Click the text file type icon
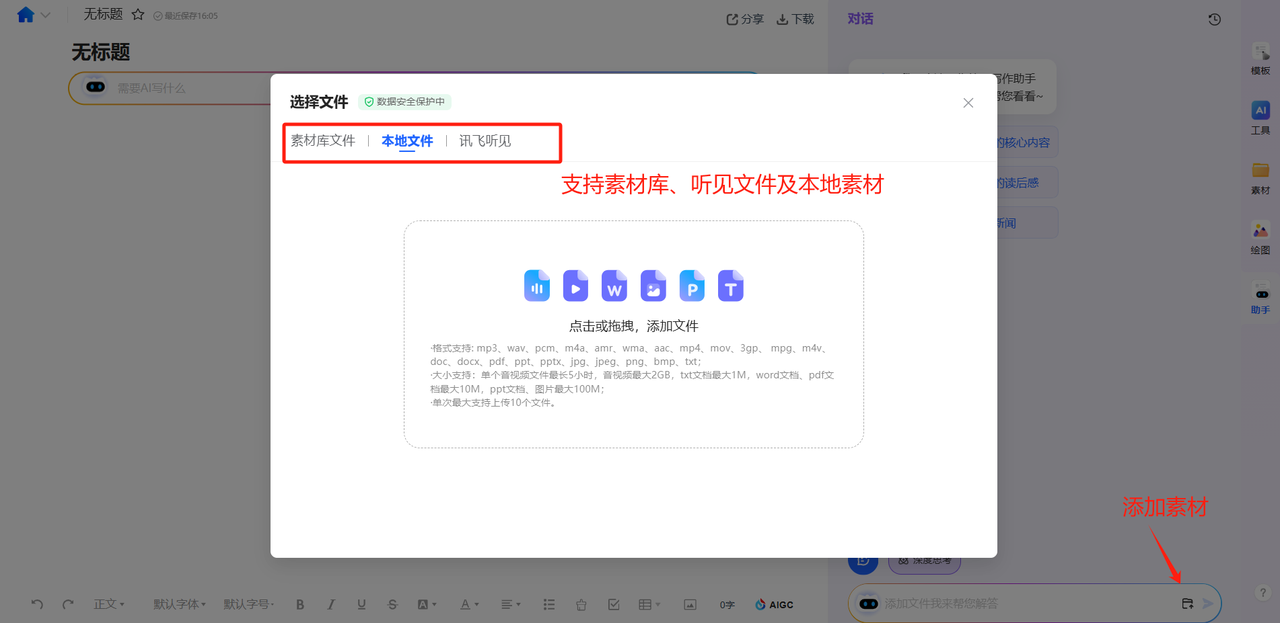Image resolution: width=1280 pixels, height=623 pixels. click(731, 286)
